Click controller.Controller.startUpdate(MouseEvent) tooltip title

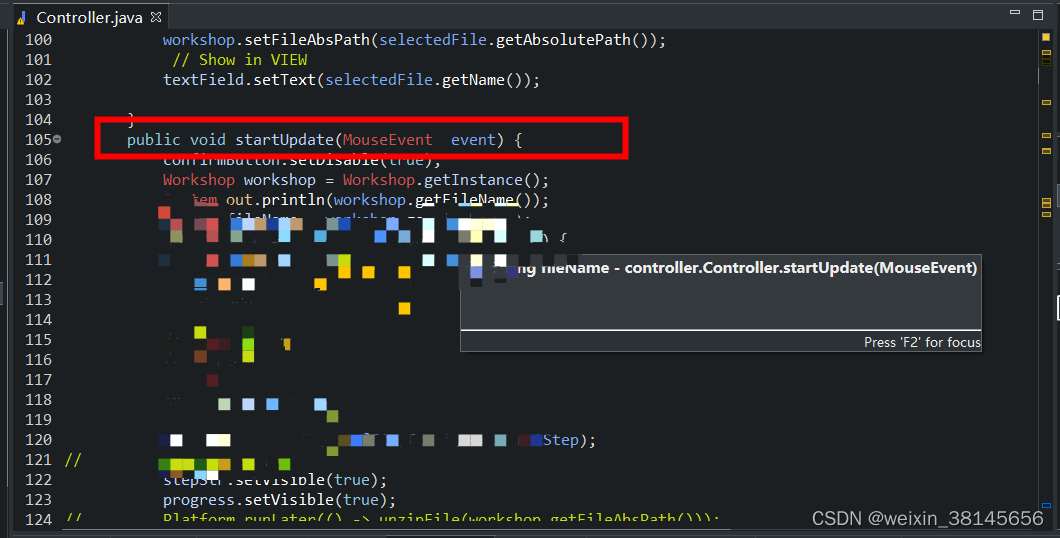pyautogui.click(x=800, y=268)
